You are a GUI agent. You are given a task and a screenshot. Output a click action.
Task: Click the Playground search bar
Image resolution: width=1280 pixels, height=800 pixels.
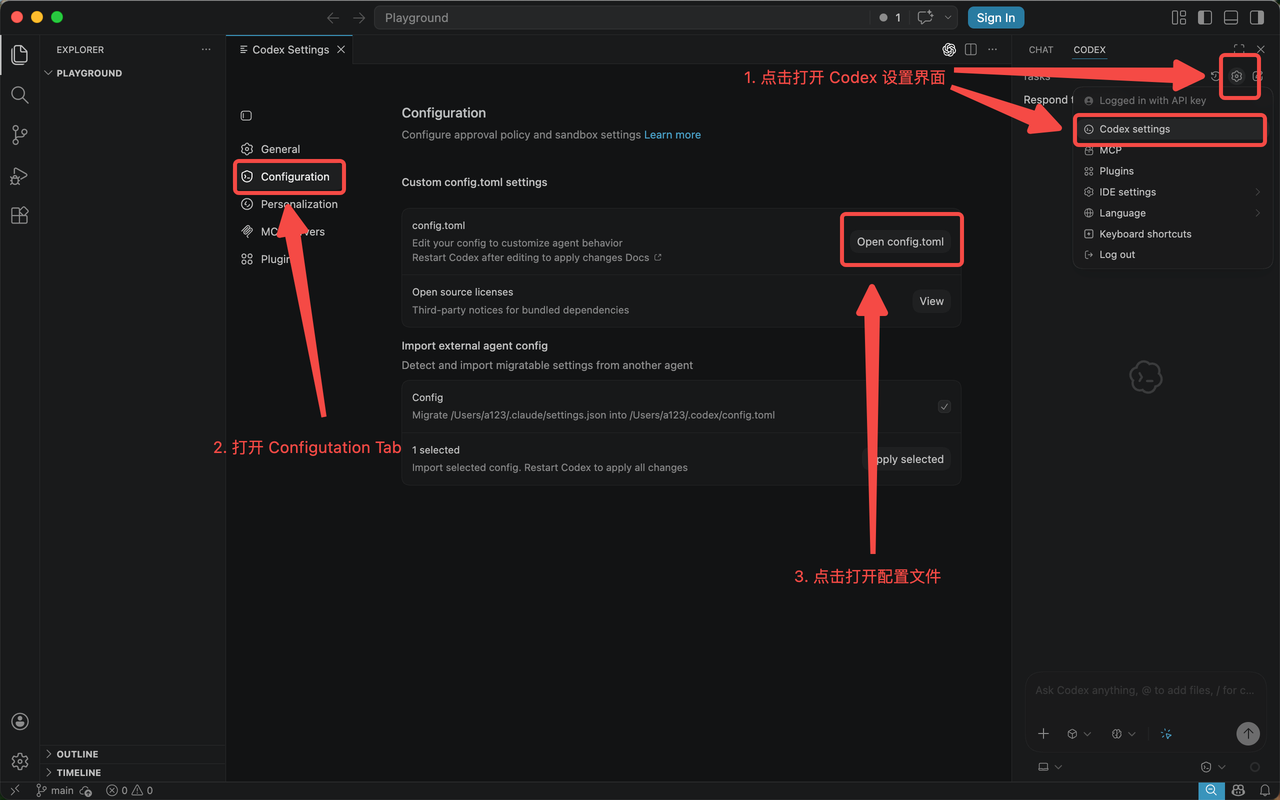(621, 18)
